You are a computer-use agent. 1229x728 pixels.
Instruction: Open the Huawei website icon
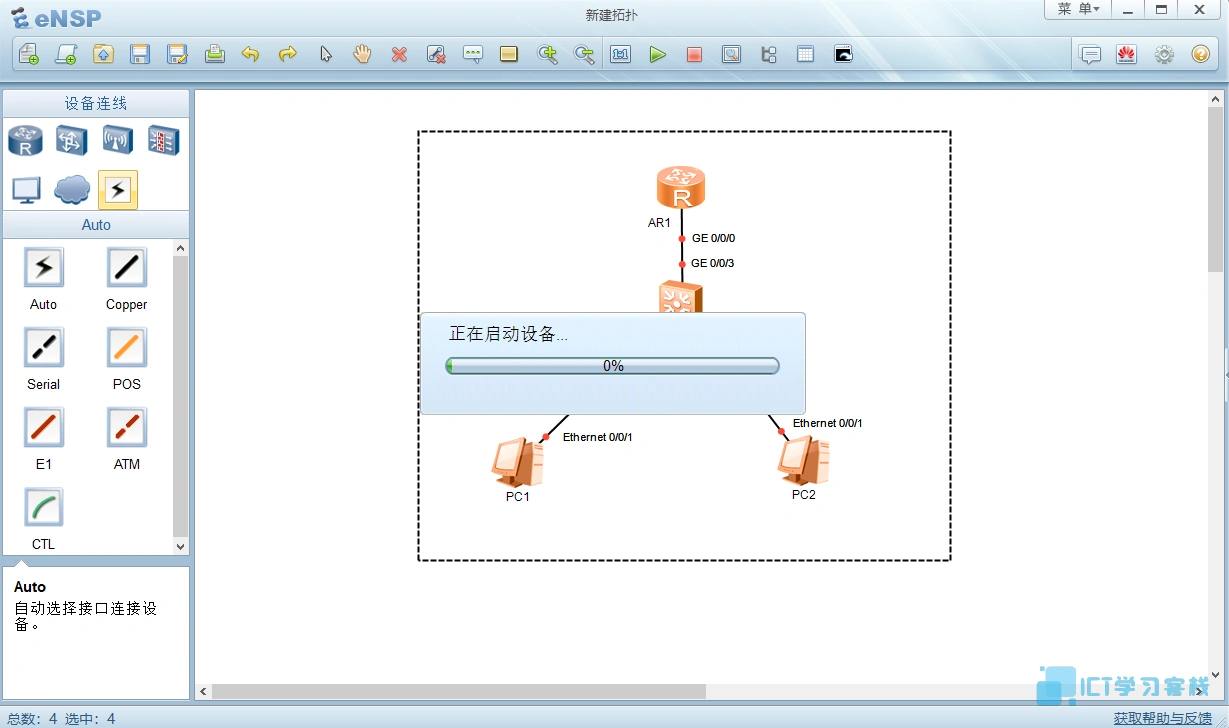(x=1127, y=54)
